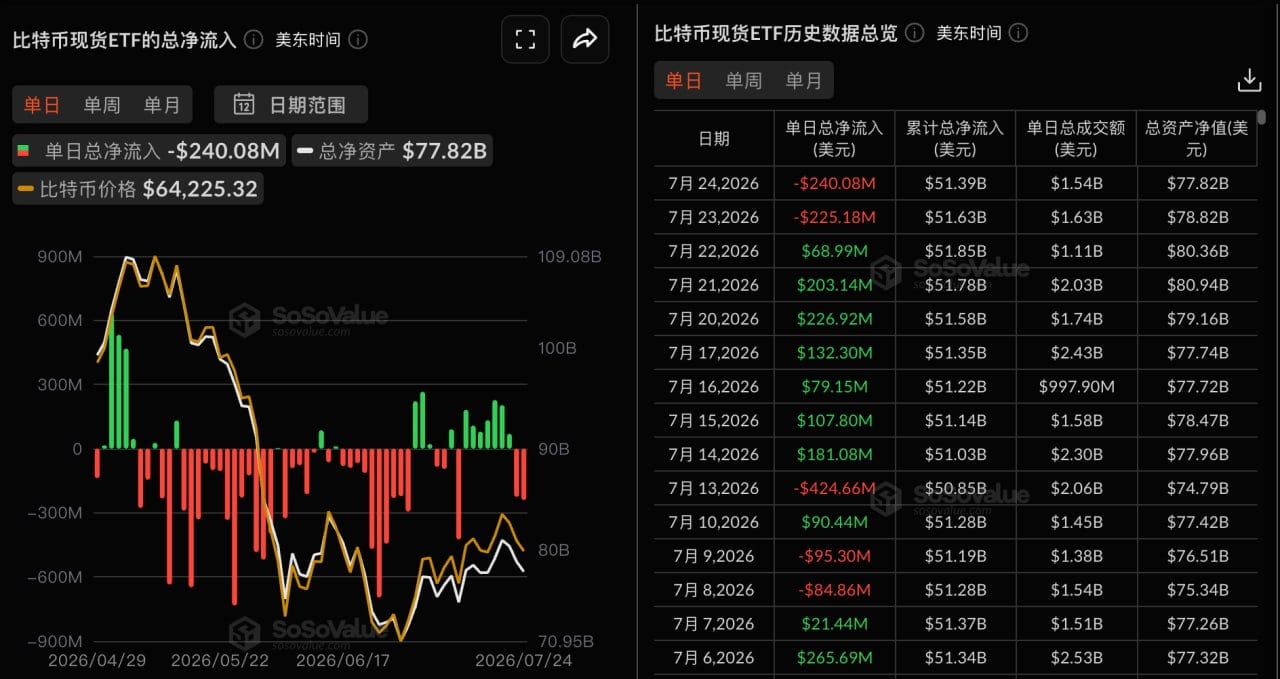The height and width of the screenshot is (679, 1280).
Task: Click the $68.99M net inflow cell
Action: [834, 251]
